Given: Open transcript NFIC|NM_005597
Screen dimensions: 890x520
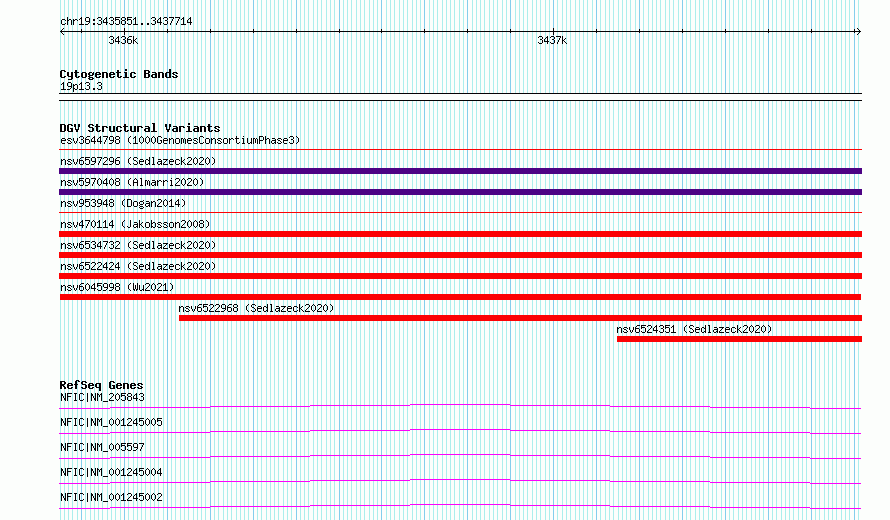Looking at the screenshot, I should 102,447.
